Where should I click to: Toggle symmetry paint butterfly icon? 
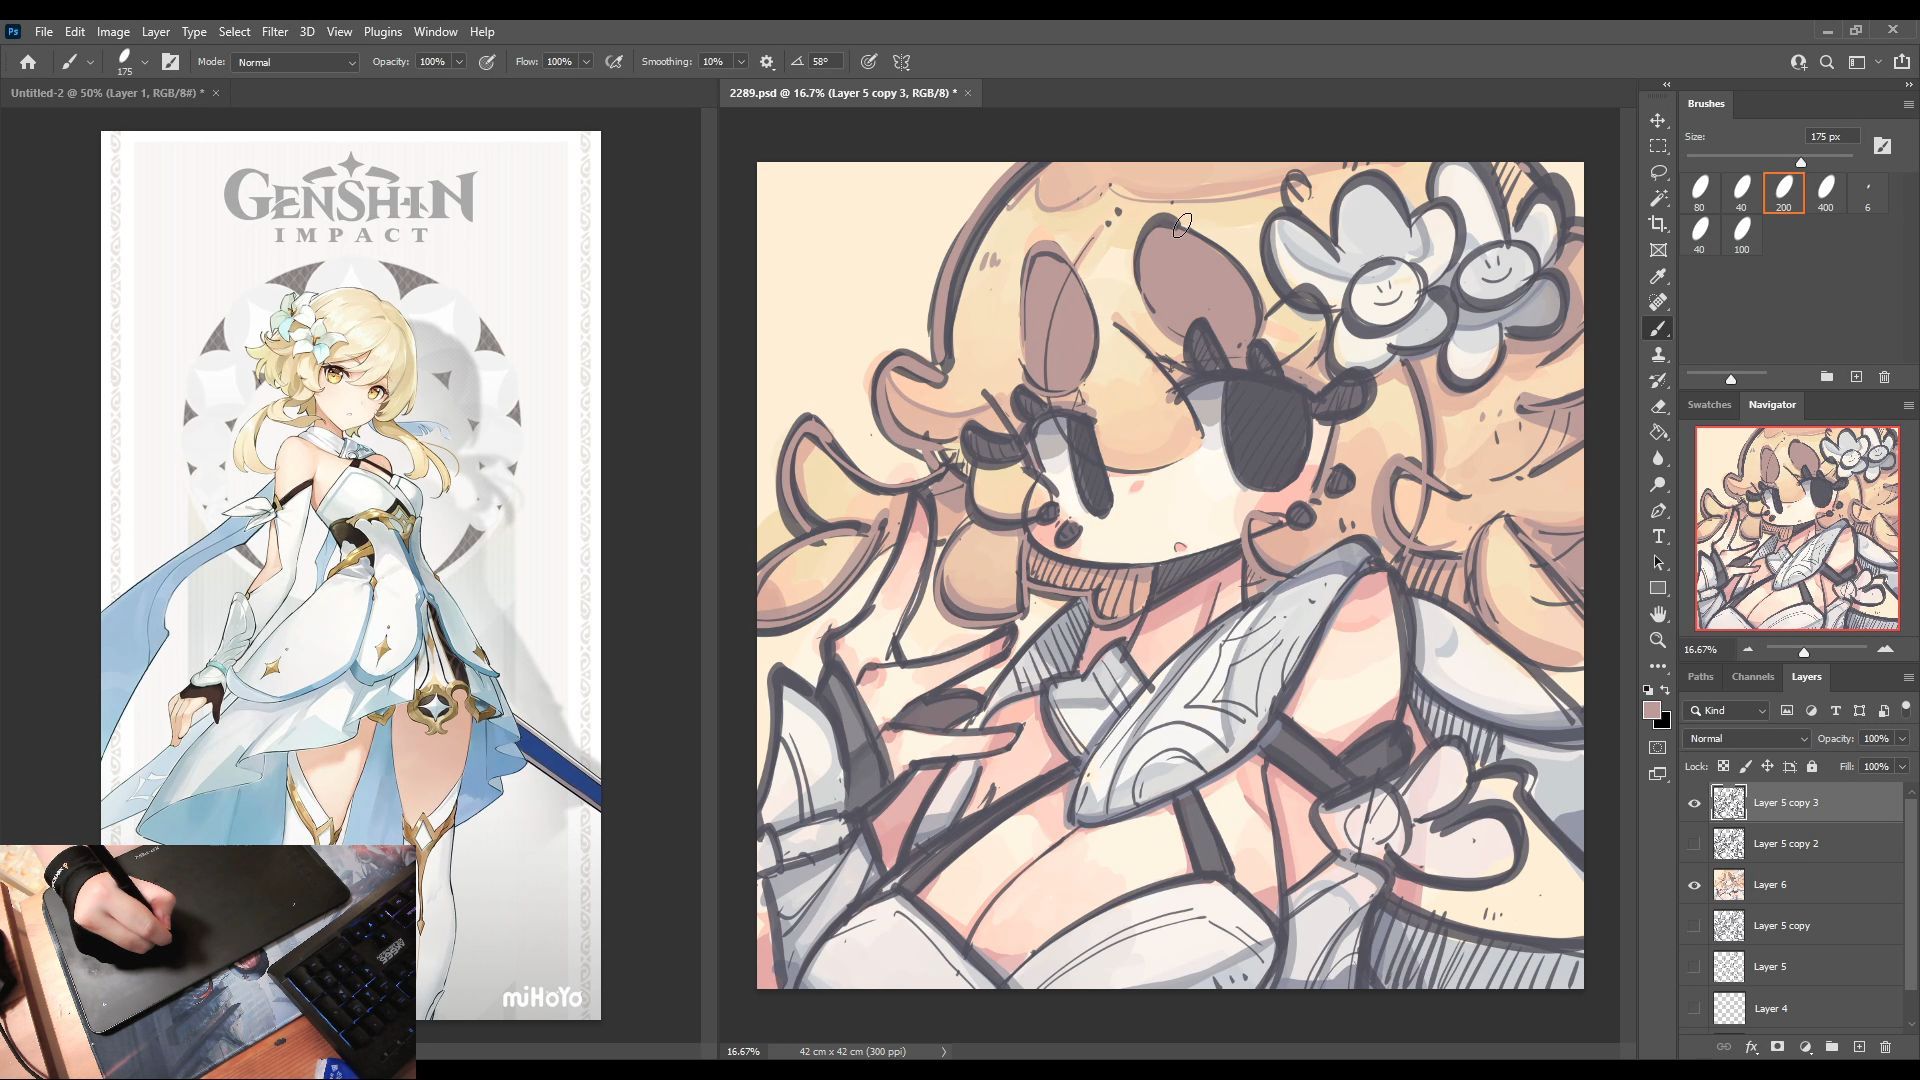click(901, 62)
